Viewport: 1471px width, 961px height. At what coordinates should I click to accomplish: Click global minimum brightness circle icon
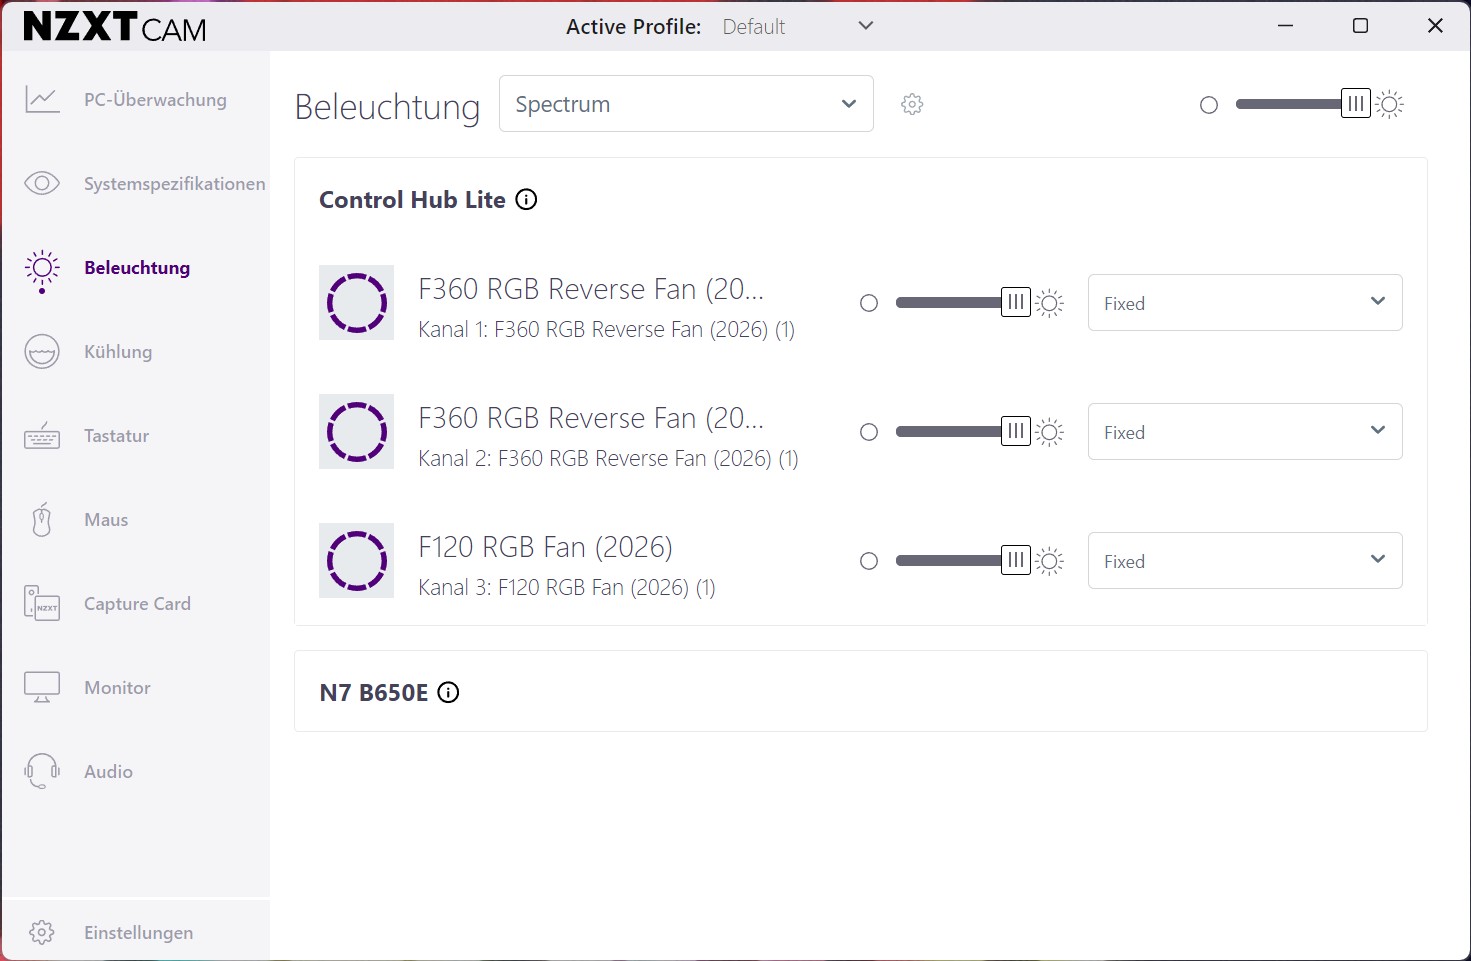[1209, 105]
